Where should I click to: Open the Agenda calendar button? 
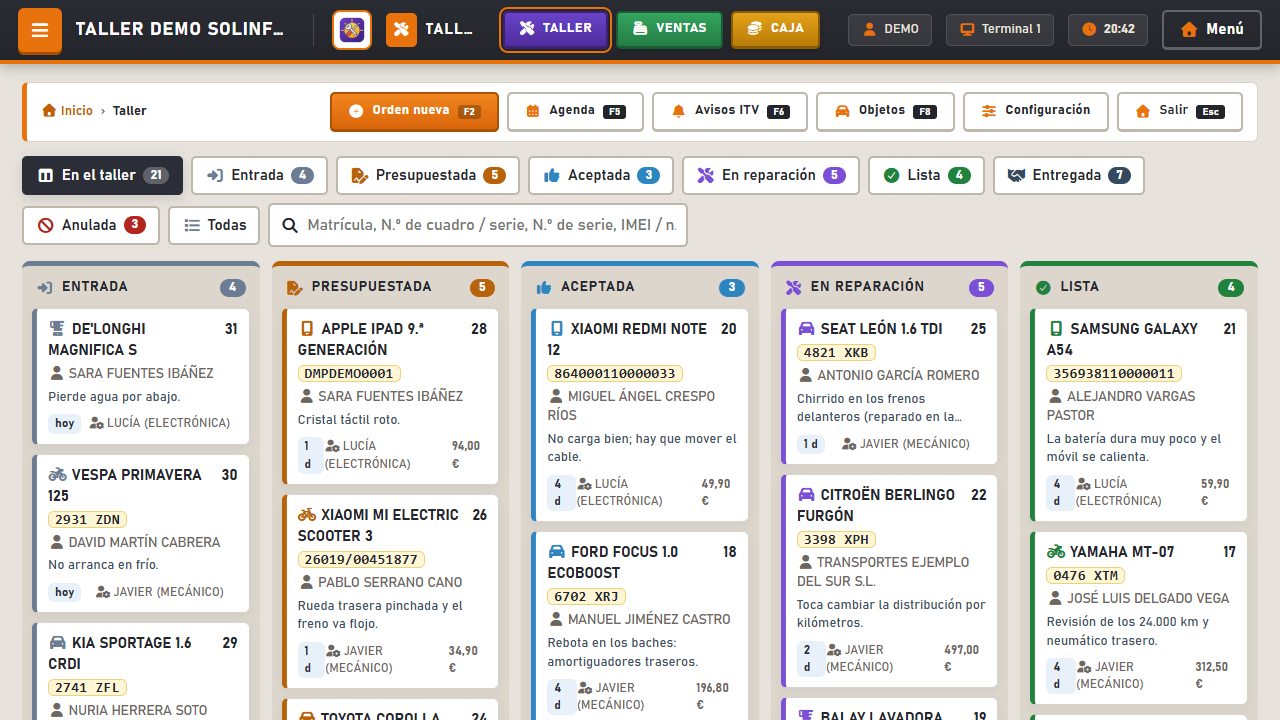(575, 111)
